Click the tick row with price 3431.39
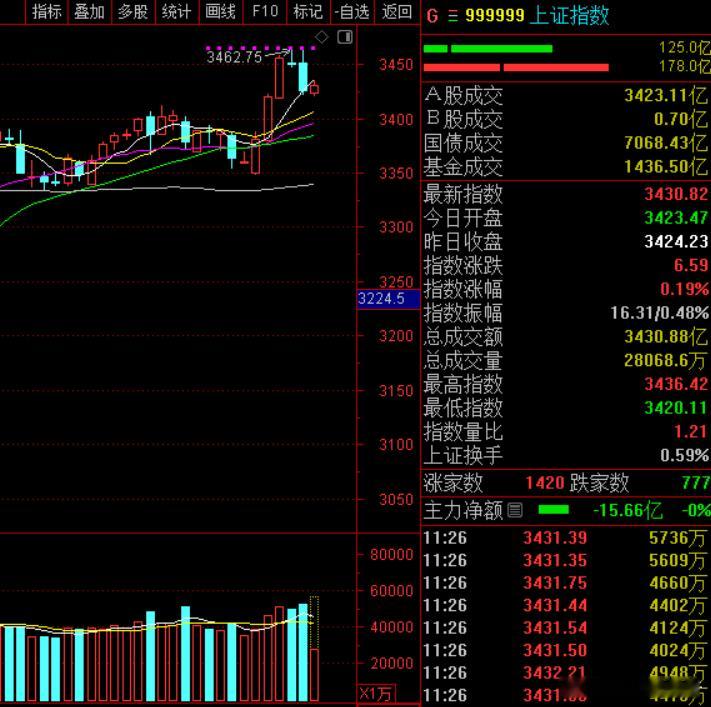The height and width of the screenshot is (707, 711). 565,538
